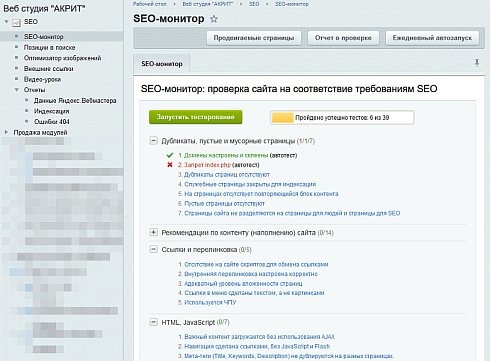The image size is (490, 361).
Task: Open SEO-монитор in sidebar
Action: tap(43, 37)
